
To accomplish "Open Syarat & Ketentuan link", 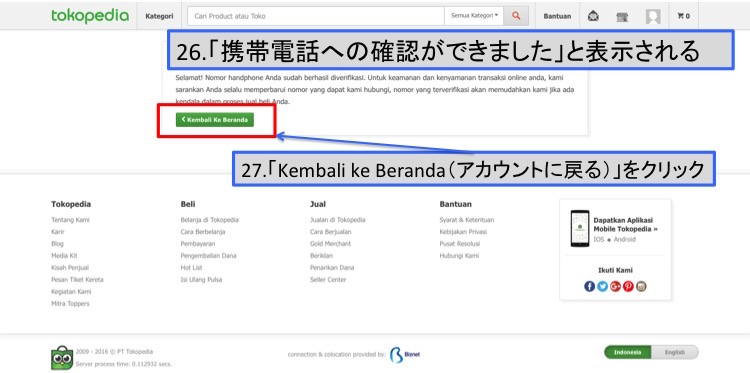I will (467, 220).
